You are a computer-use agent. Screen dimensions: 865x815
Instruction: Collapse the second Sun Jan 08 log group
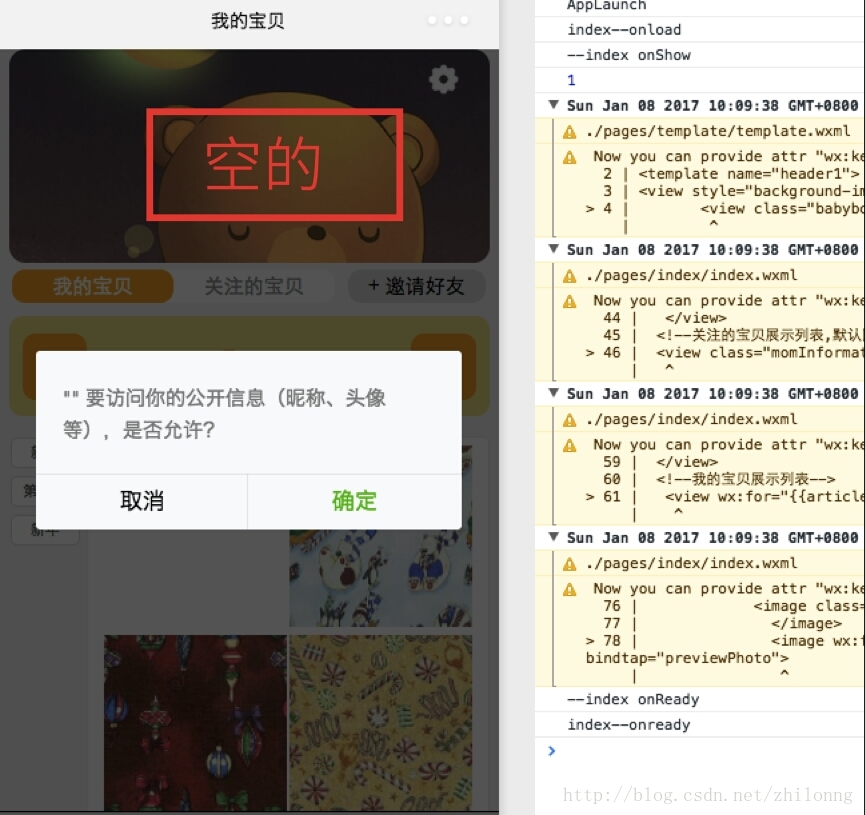point(553,248)
